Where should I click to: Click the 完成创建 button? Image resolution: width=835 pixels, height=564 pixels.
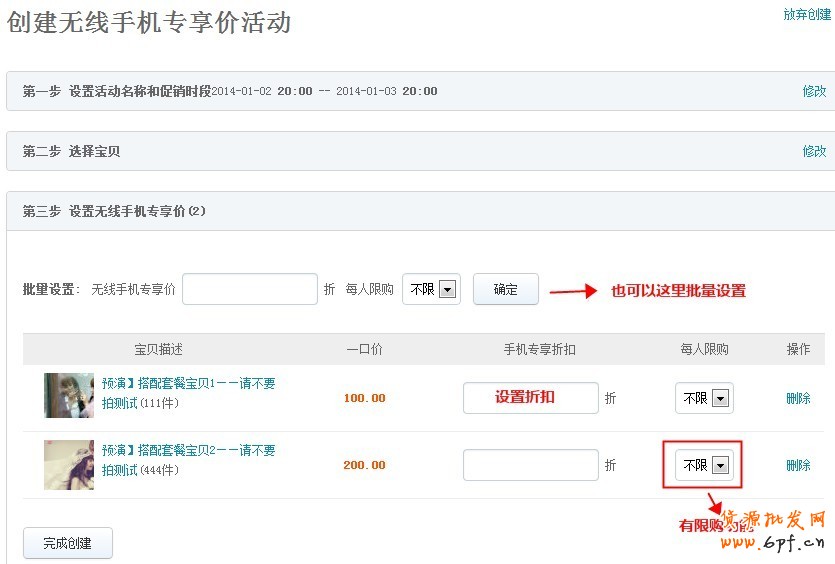[x=67, y=543]
